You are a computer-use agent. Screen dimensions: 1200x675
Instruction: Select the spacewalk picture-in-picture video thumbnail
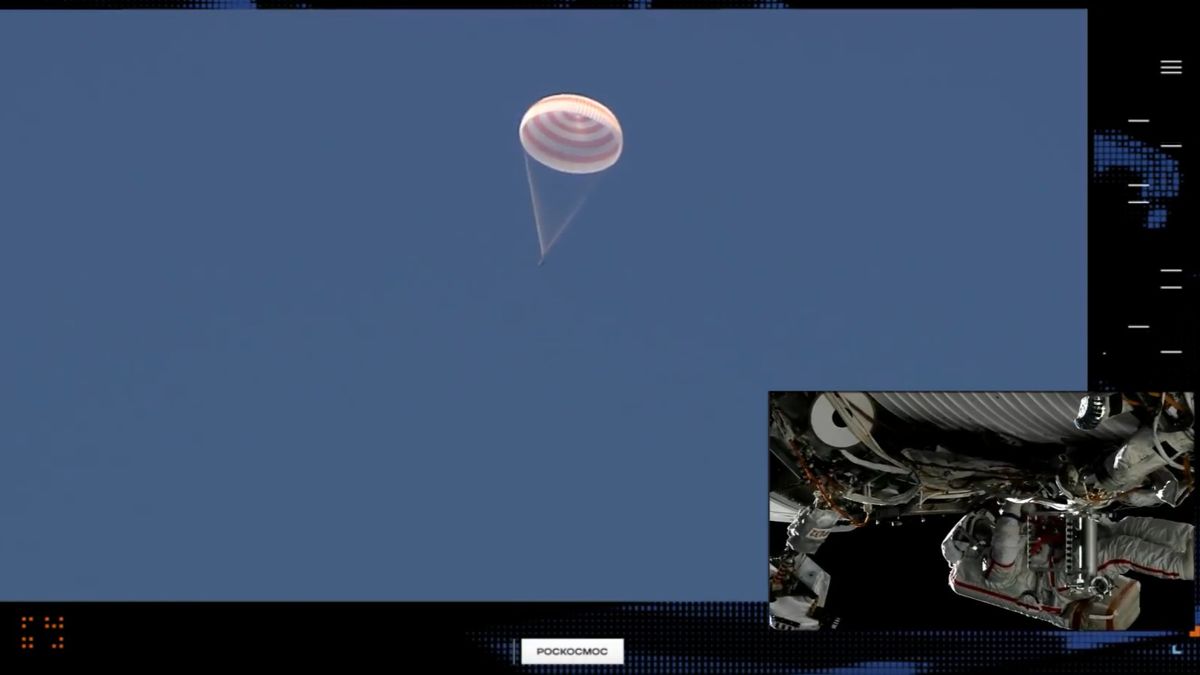981,511
